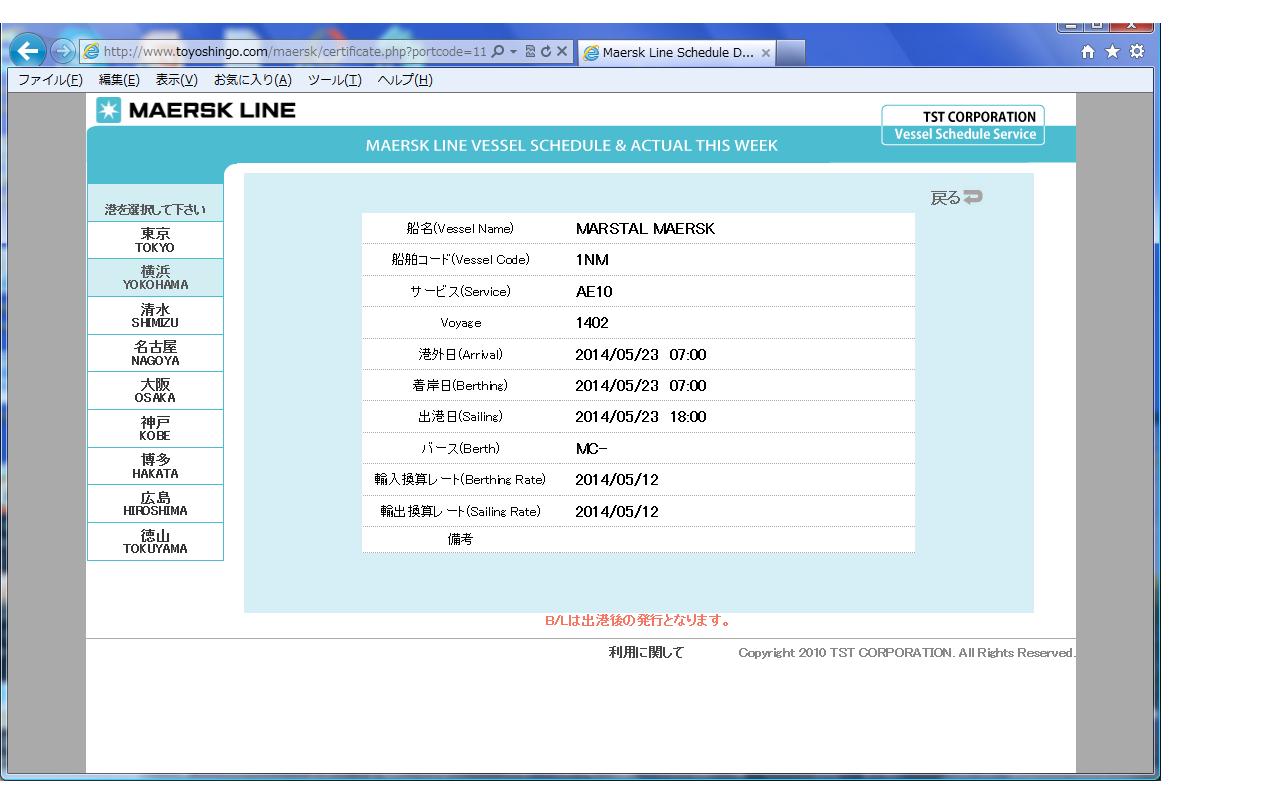Viewport: 1280px width, 800px height.
Task: Click the 輸出換算レート(Sailing Rate) label
Action: click(x=460, y=512)
